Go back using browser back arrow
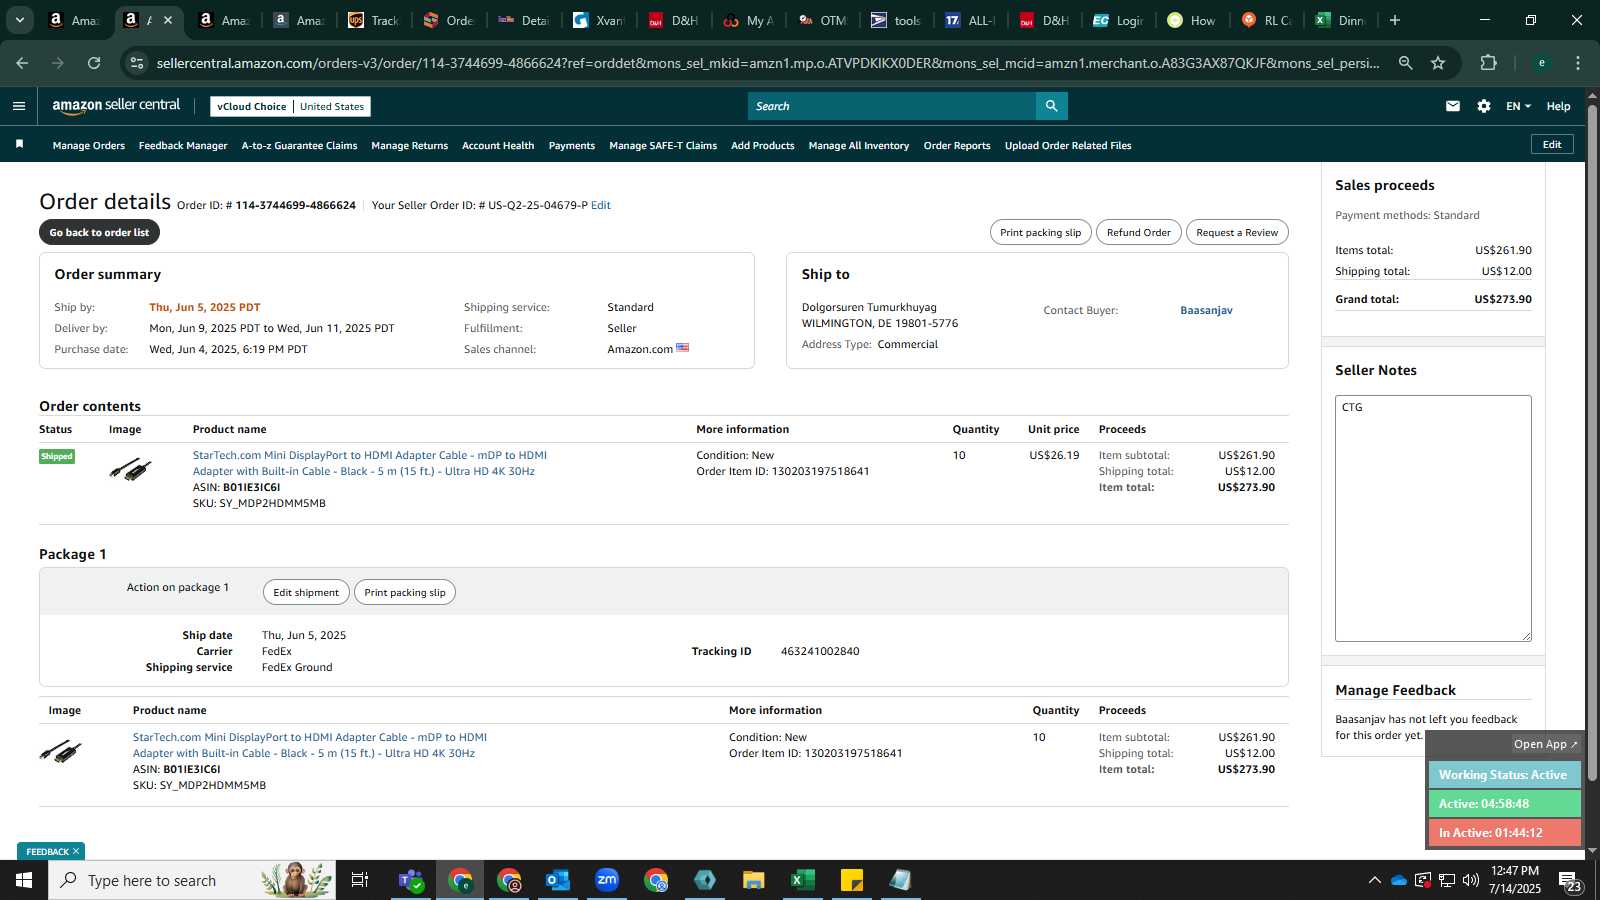Screen dimensions: 1600x900 [22, 63]
